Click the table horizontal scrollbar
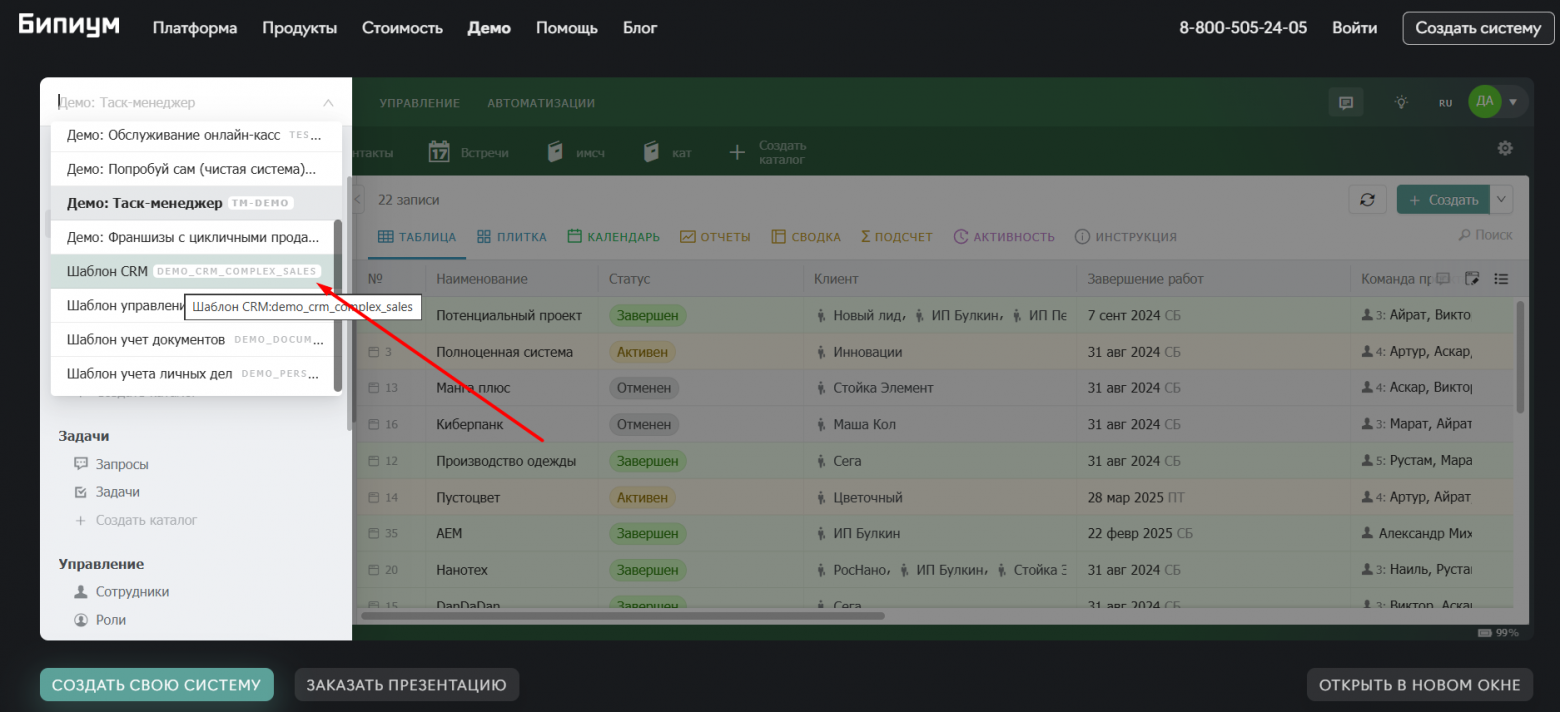Viewport: 1560px width, 712px height. [623, 616]
